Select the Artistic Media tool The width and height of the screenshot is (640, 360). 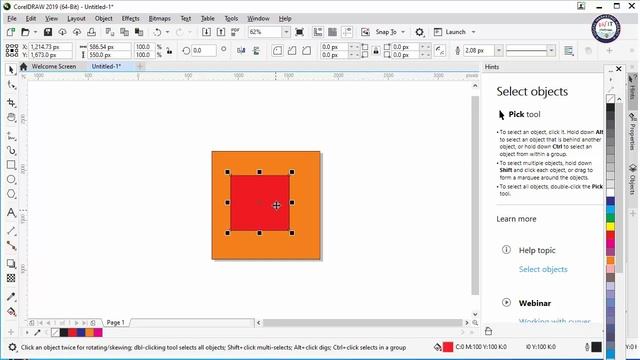coord(11,150)
